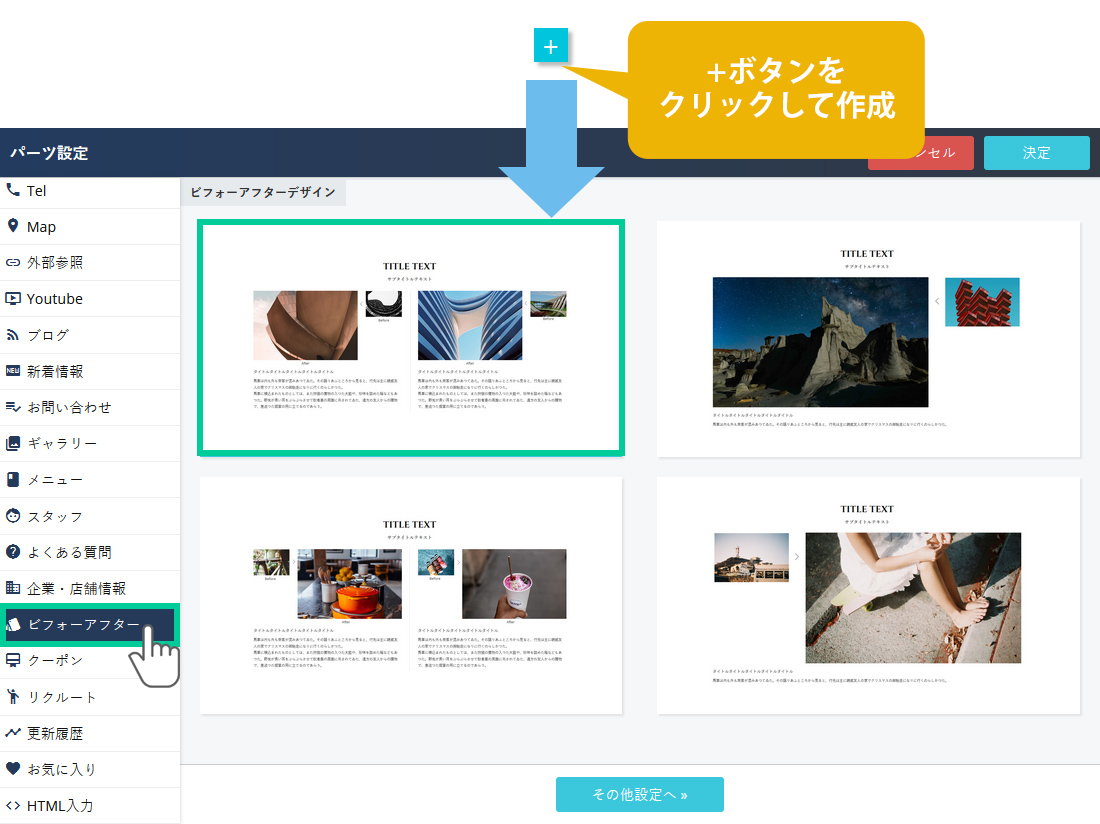1100x824 pixels.
Task: Click the ギャラリー image icon
Action: (x=13, y=443)
